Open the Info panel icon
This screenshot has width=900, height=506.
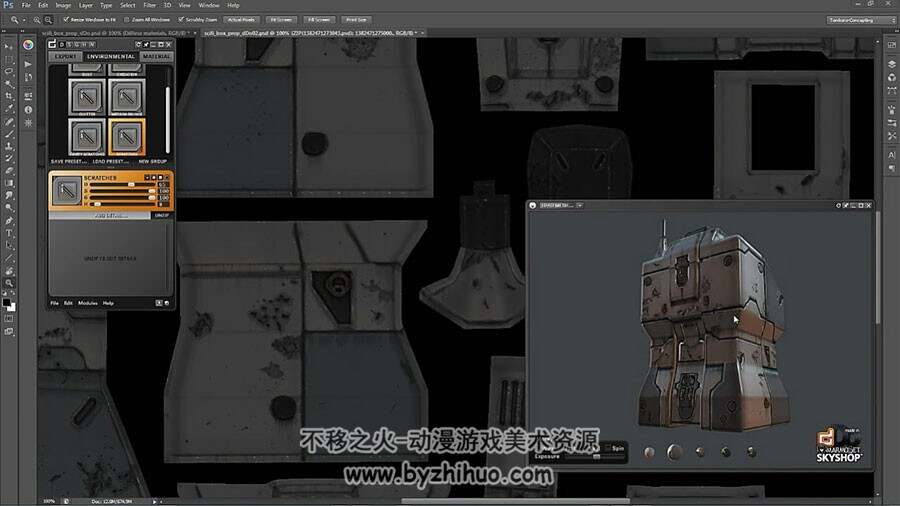28,110
